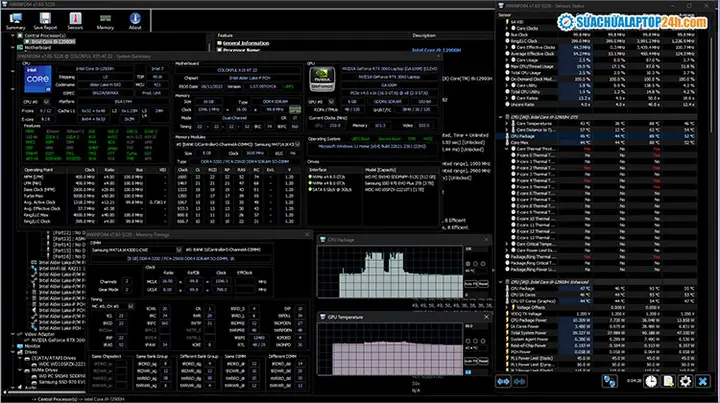Screen dimensions: 720x403
Task: Click the clock reset icon in Sensors window
Action: coord(651,381)
